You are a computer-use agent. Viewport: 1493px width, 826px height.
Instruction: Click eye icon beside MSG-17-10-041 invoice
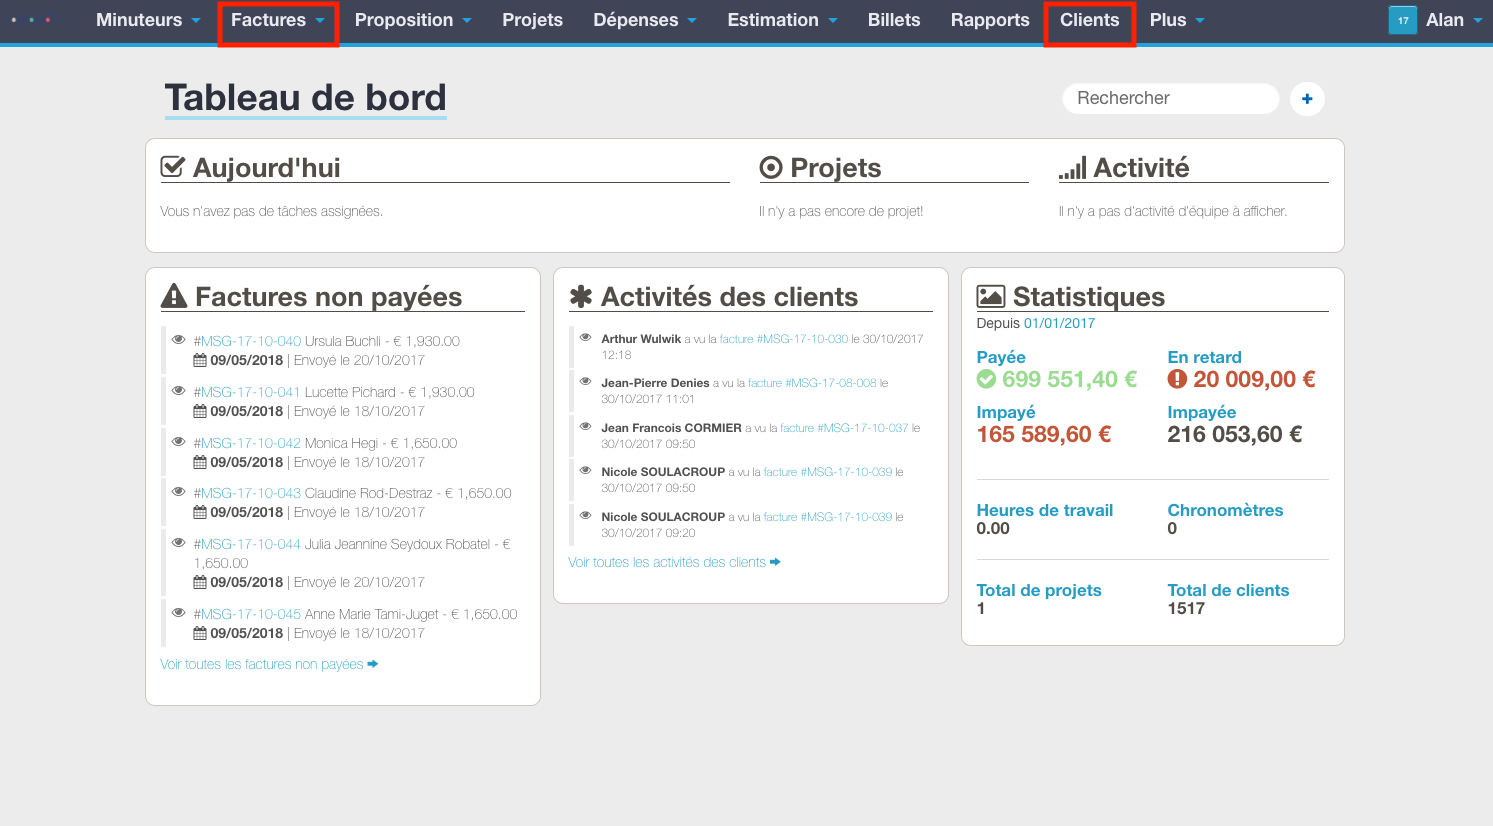point(178,391)
